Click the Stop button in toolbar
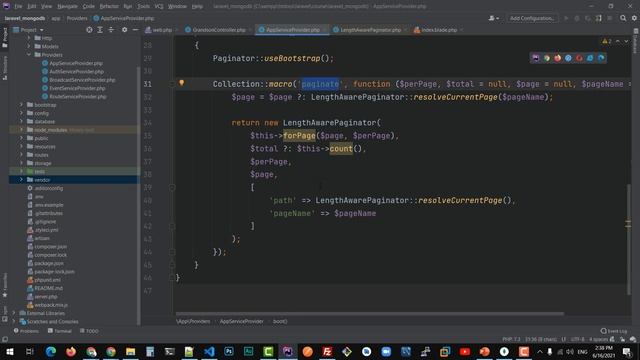640x360 pixels. pyautogui.click(x=609, y=18)
